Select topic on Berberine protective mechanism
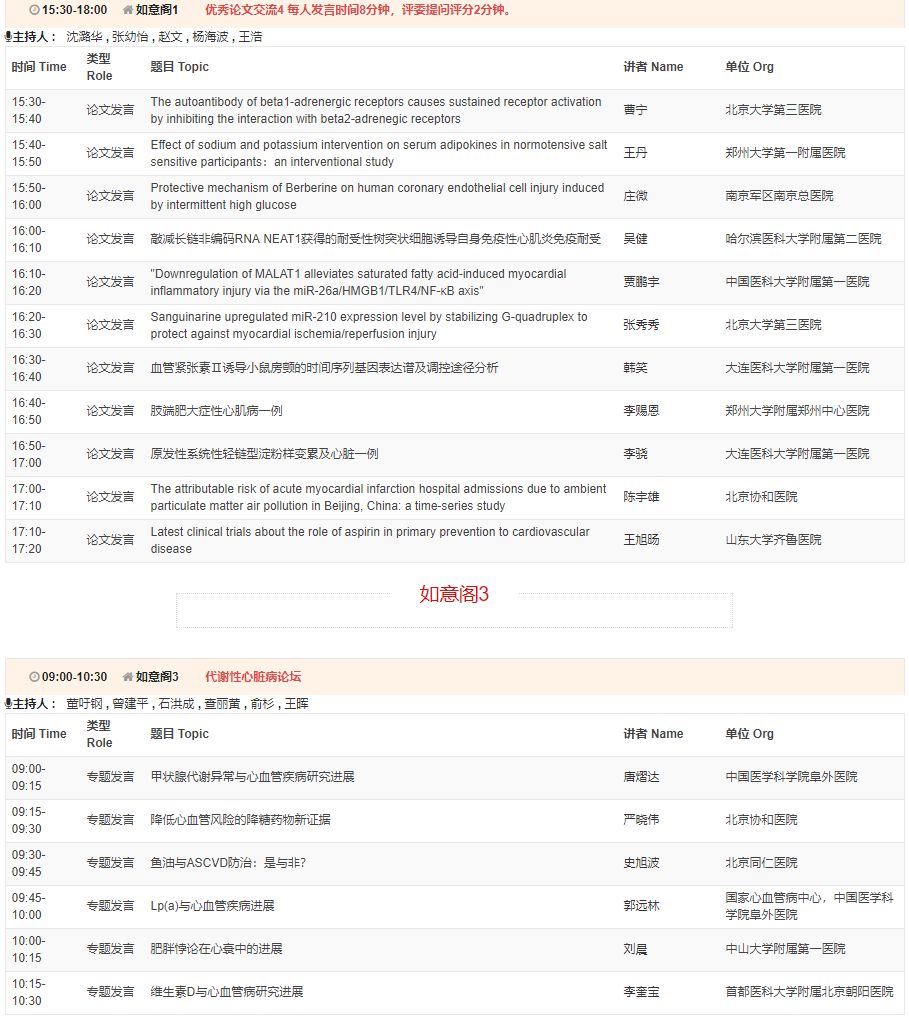This screenshot has width=909, height=1025. tap(377, 196)
